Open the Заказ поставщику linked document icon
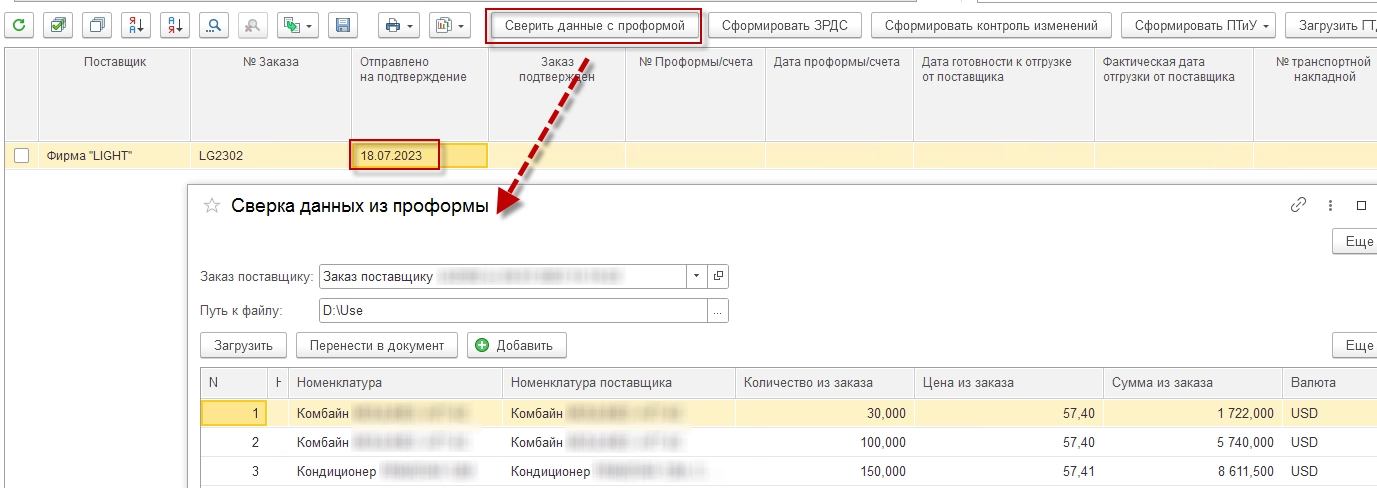Screen dimensions: 1377x488 tap(718, 277)
